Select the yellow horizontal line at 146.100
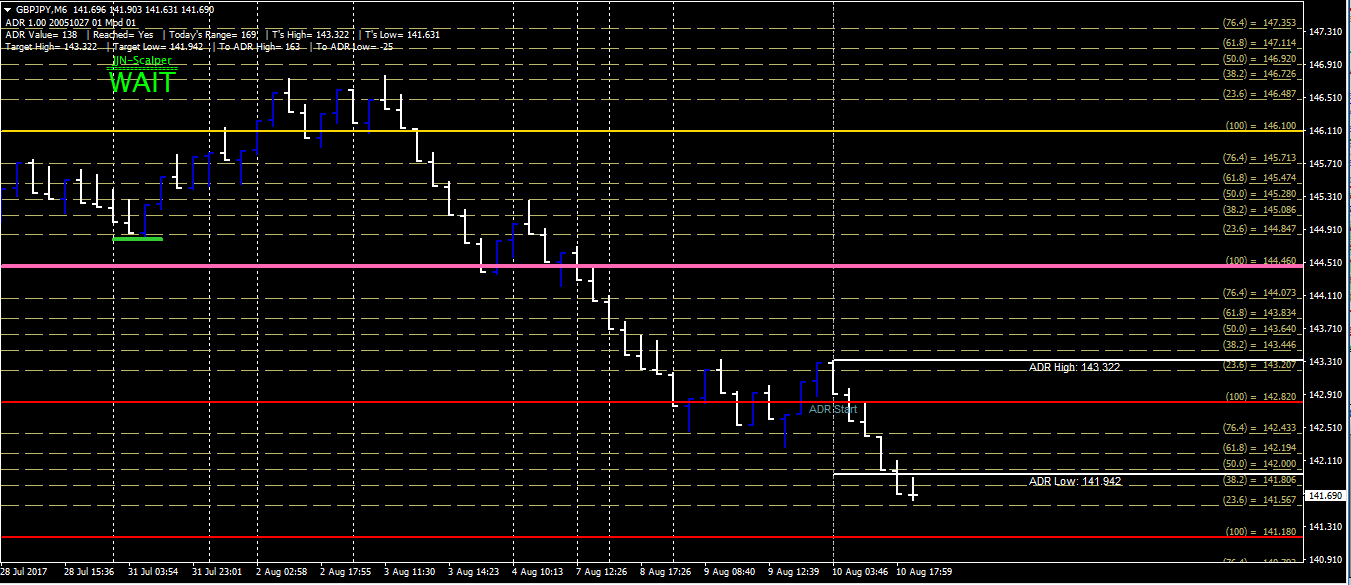1351x585 pixels. click(650, 131)
